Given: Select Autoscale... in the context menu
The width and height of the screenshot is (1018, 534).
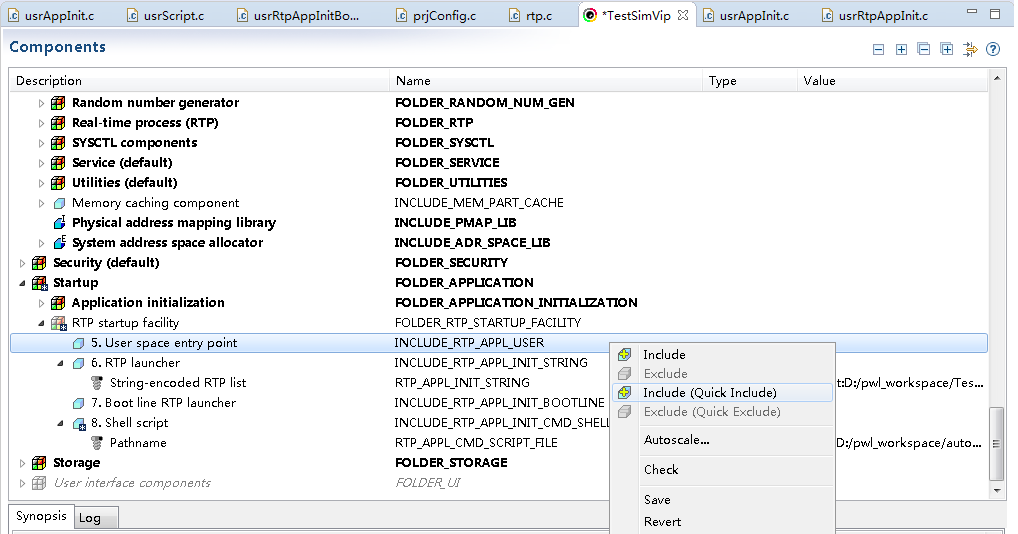Looking at the screenshot, I should pyautogui.click(x=676, y=440).
